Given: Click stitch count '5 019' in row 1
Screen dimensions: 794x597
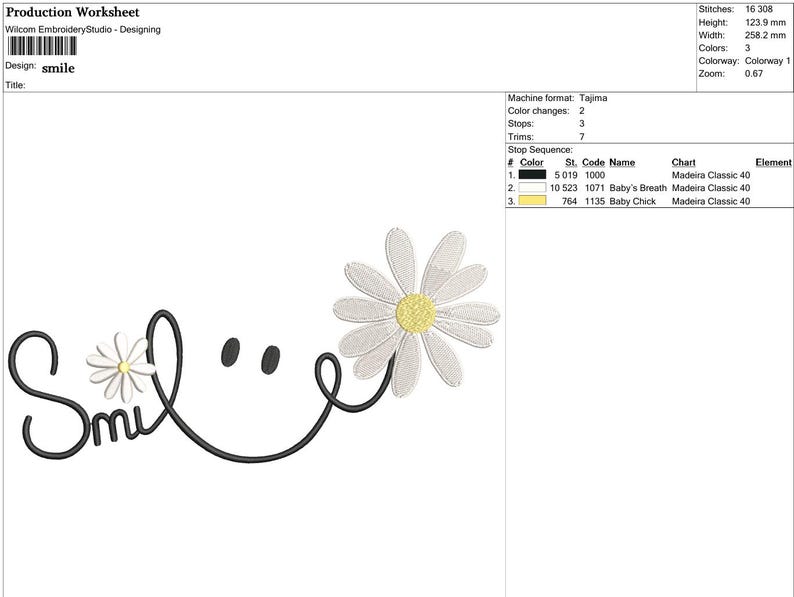Looking at the screenshot, I should (566, 175).
